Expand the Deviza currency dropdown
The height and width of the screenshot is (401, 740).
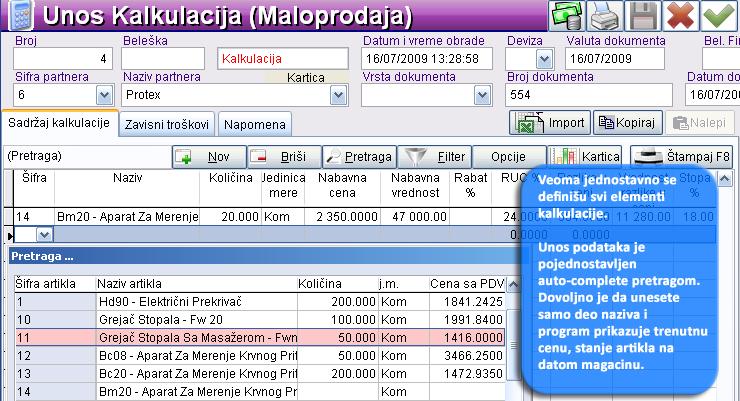coord(545,60)
